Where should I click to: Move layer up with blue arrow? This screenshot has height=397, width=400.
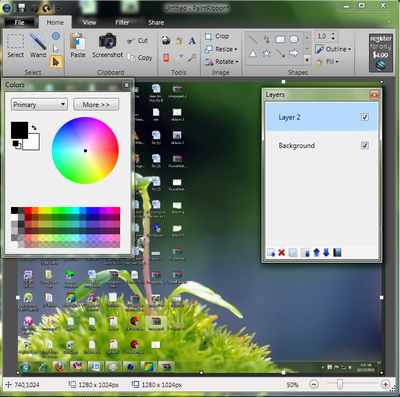click(x=316, y=253)
